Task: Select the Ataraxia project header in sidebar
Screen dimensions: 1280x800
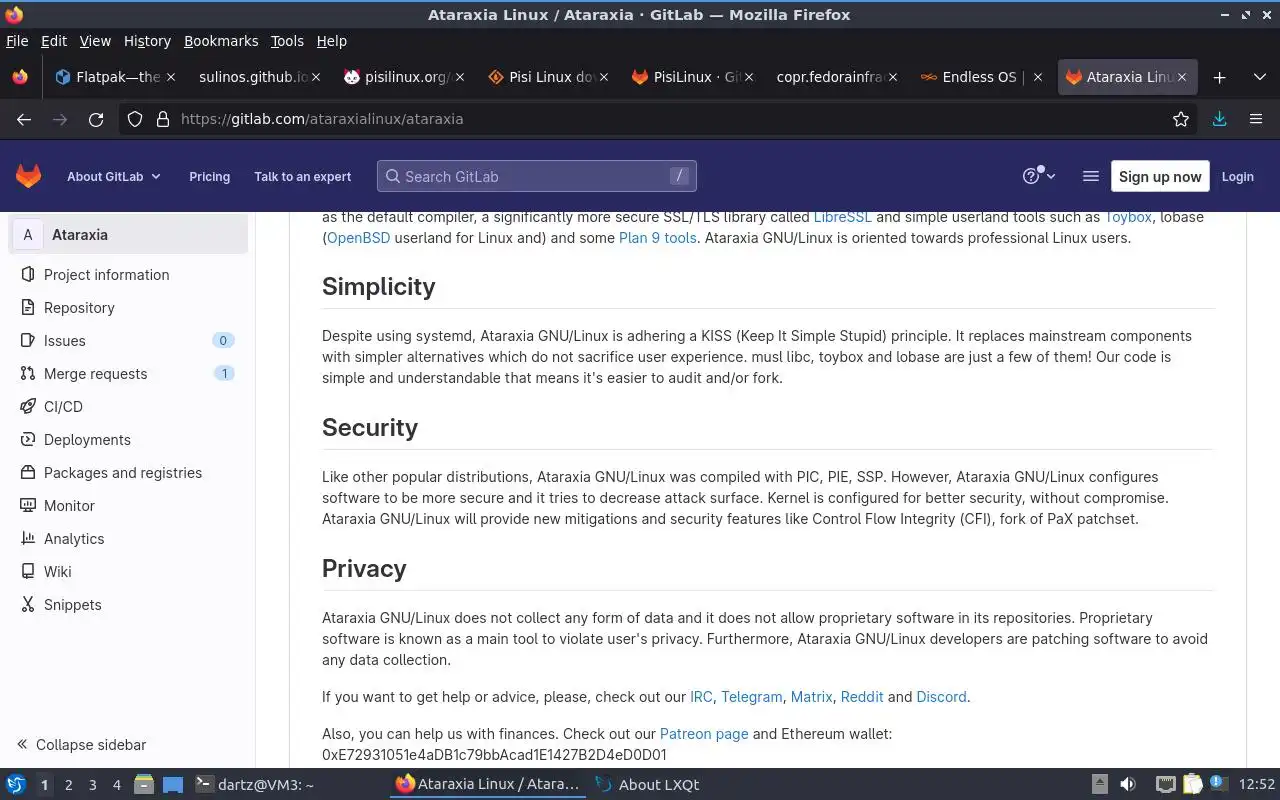Action: point(129,235)
